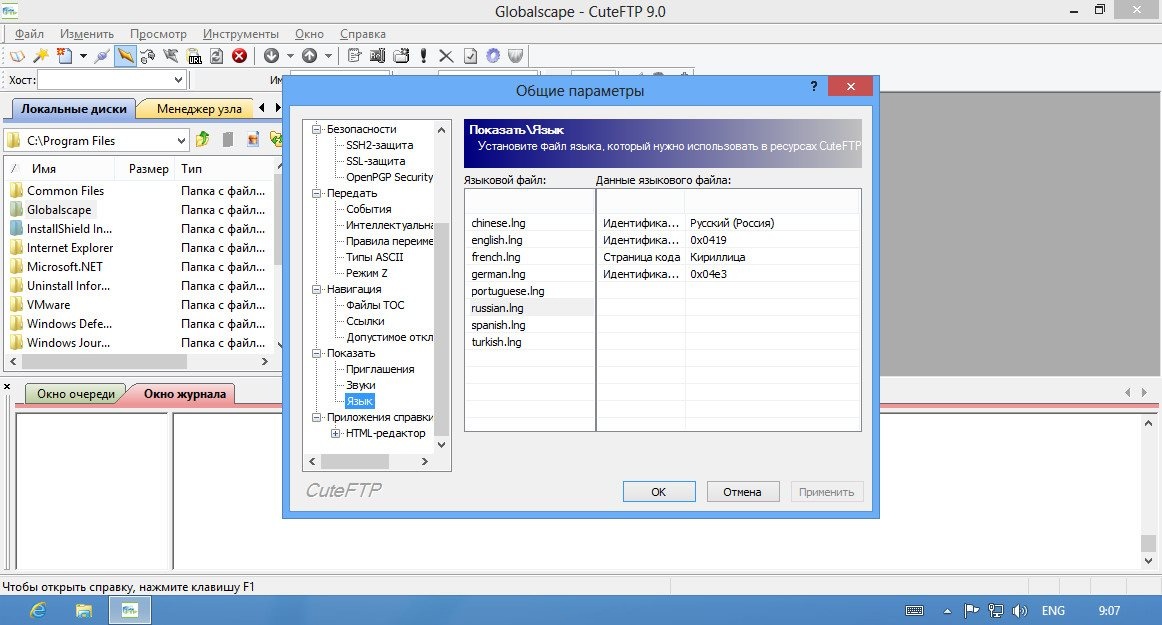Screen dimensions: 1162x625
Task: Click the settings tree vertical scrollbar down arrow
Action: tap(442, 445)
